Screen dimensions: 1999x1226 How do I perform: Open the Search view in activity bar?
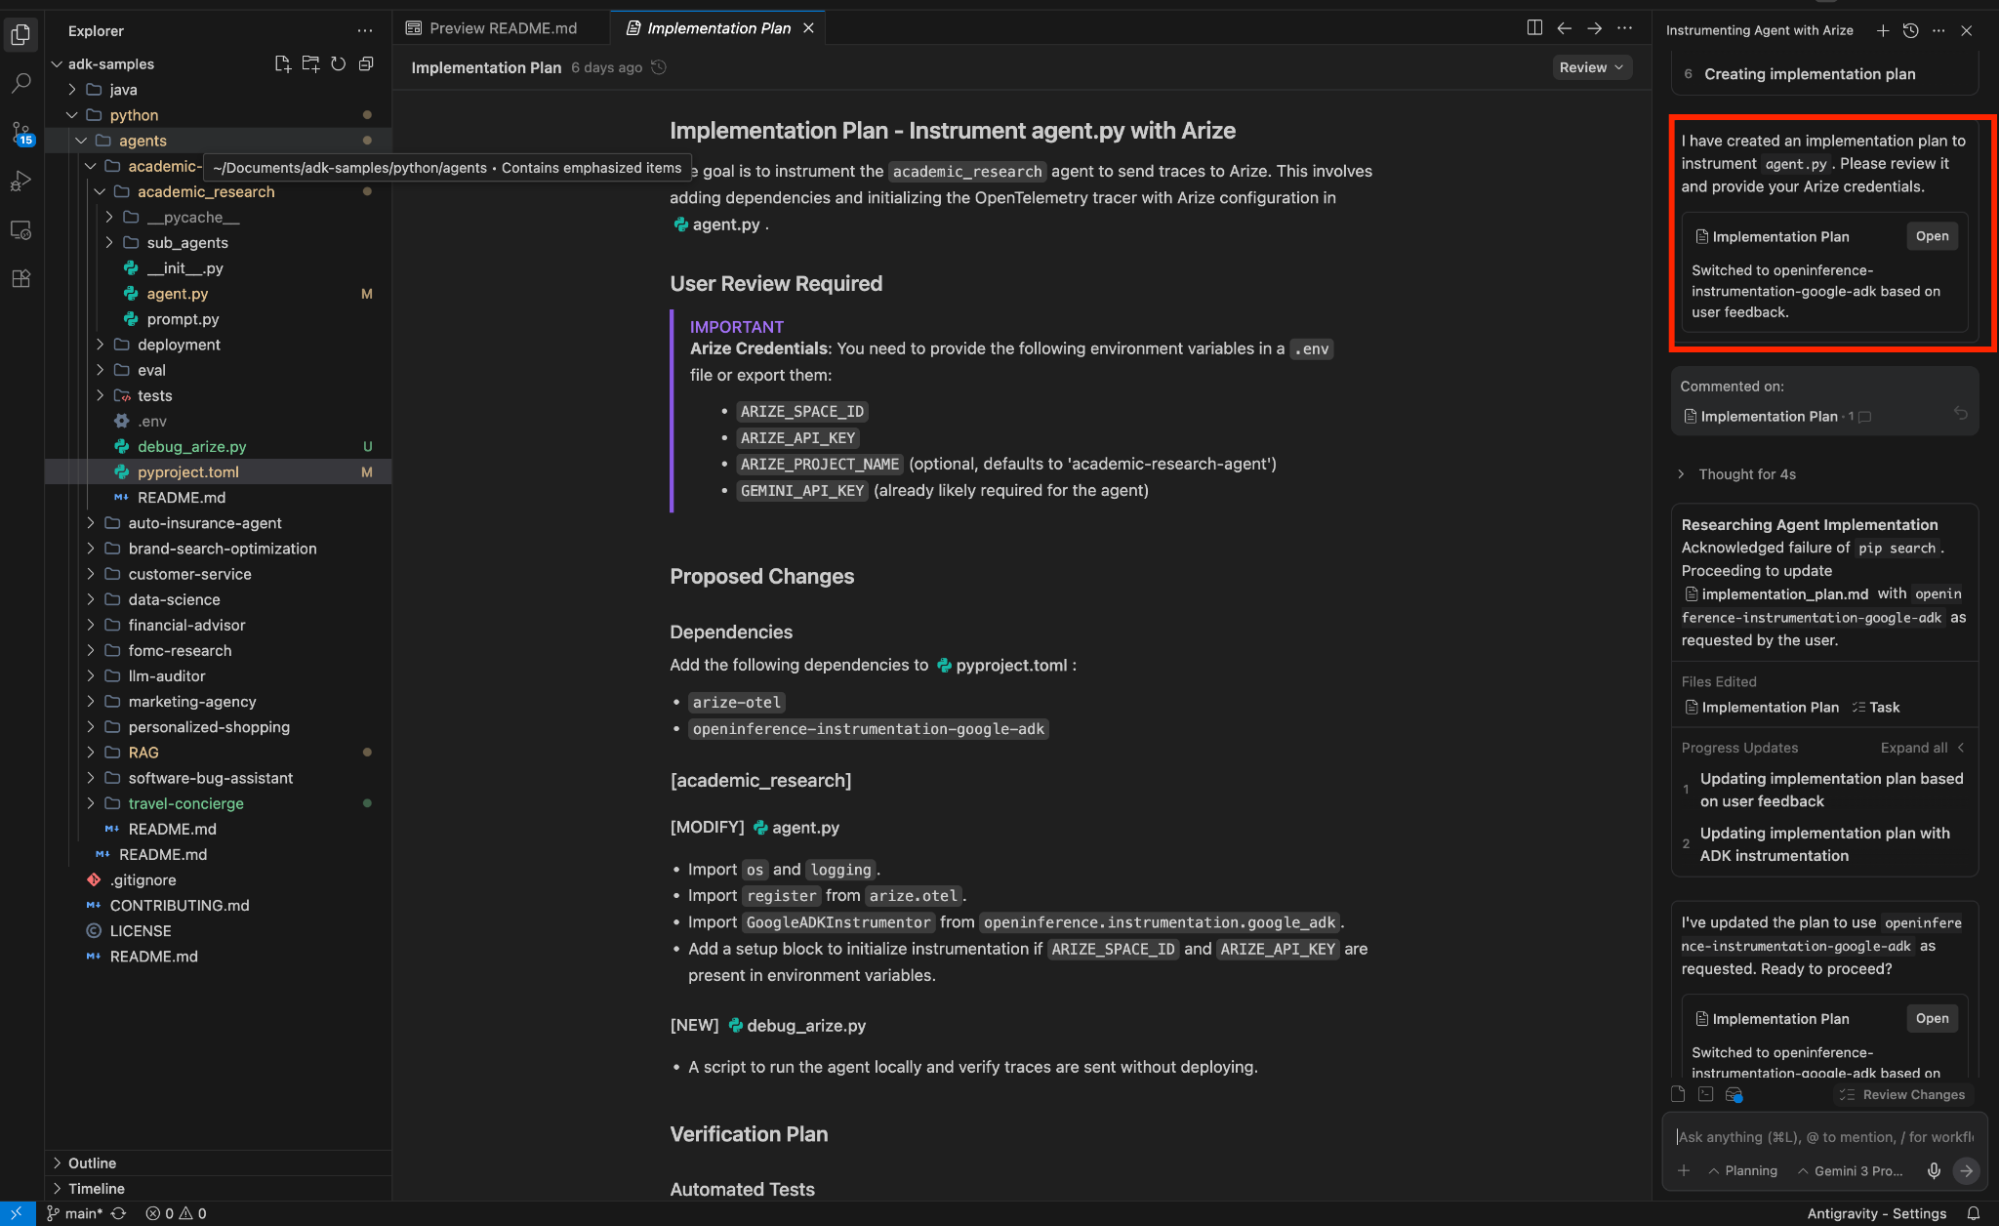(21, 83)
